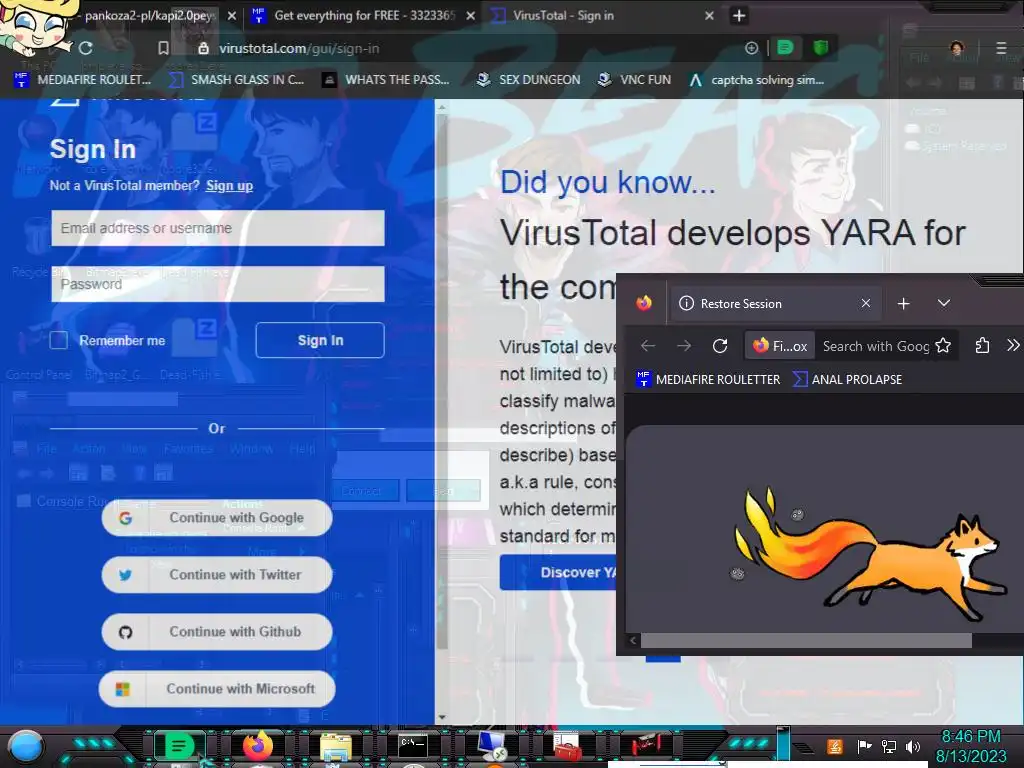Open the green shield extension icon
The height and width of the screenshot is (768, 1024).
(820, 48)
